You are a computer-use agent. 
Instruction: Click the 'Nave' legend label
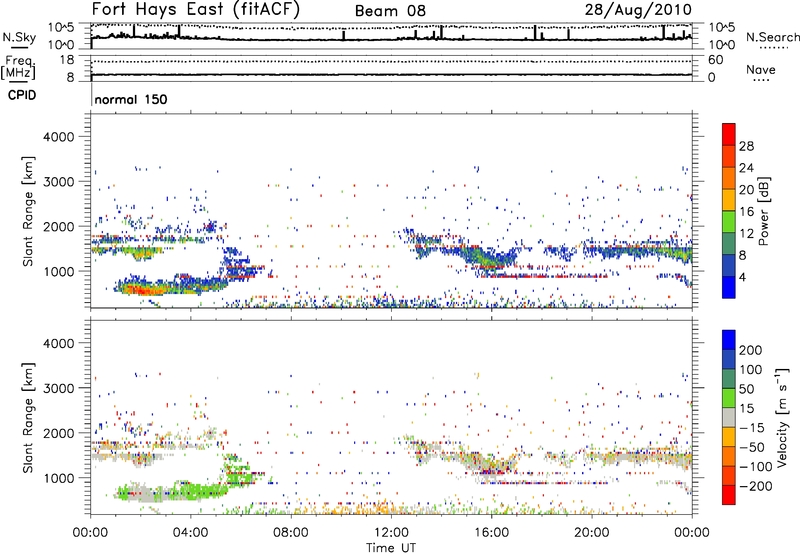click(x=761, y=69)
